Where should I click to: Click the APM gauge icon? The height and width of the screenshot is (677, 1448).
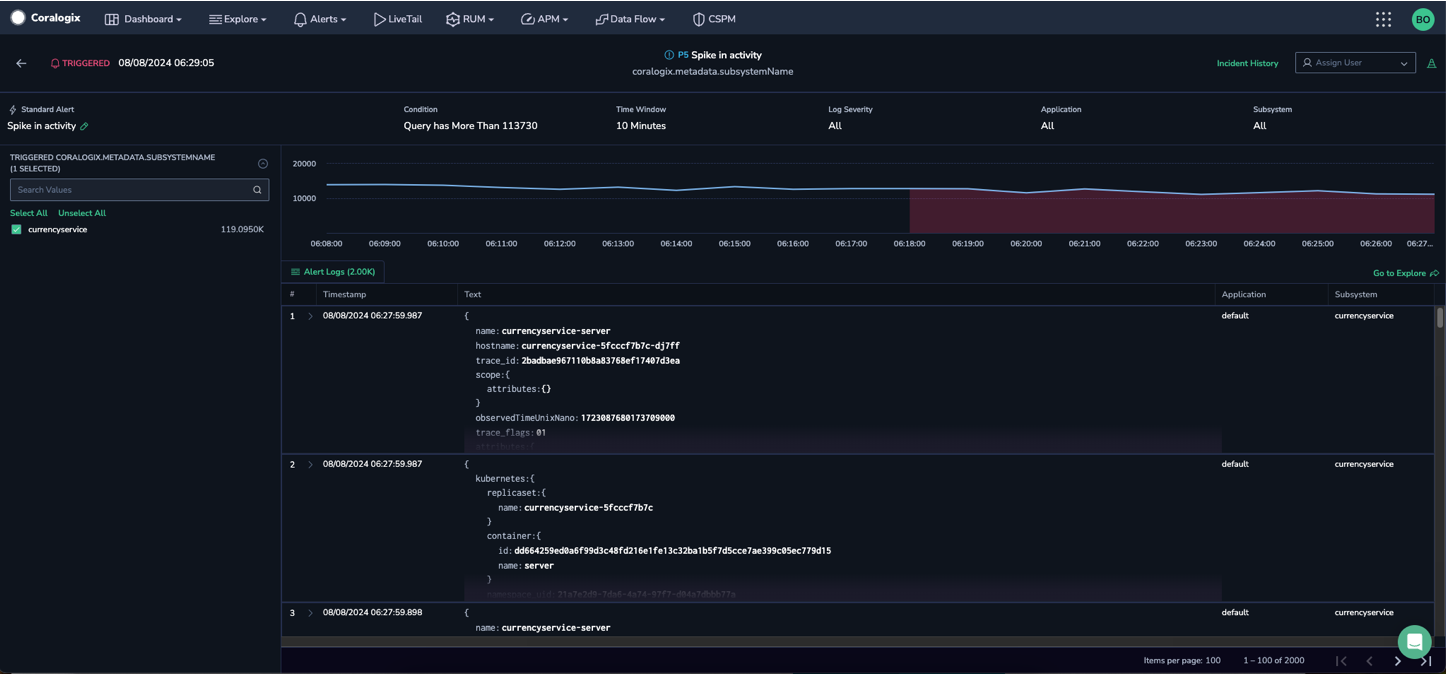(x=527, y=19)
